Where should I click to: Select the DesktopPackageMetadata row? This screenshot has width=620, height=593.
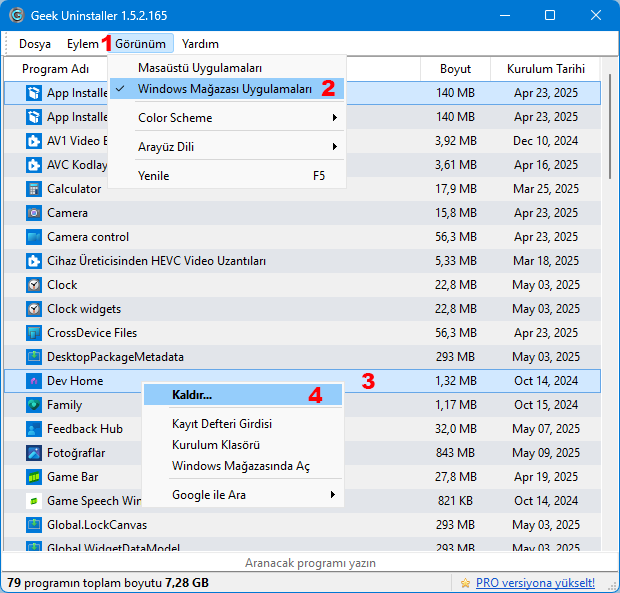(302, 357)
